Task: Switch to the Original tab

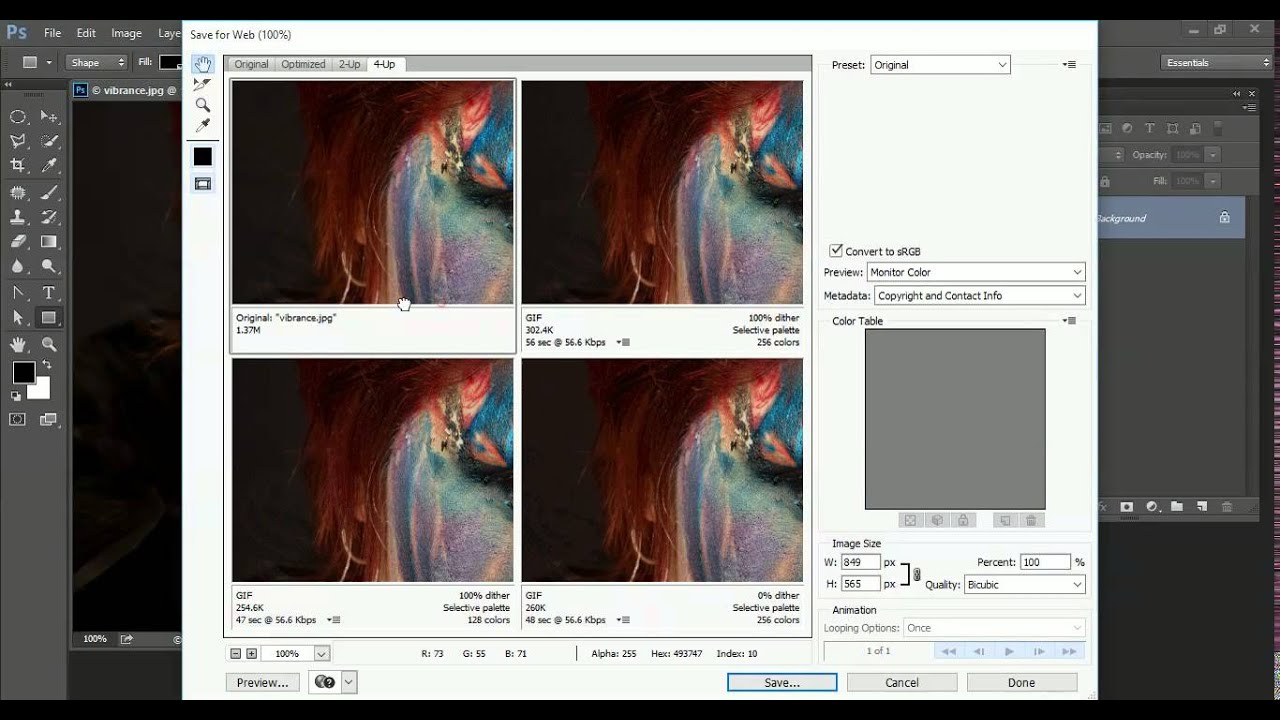Action: 251,64
